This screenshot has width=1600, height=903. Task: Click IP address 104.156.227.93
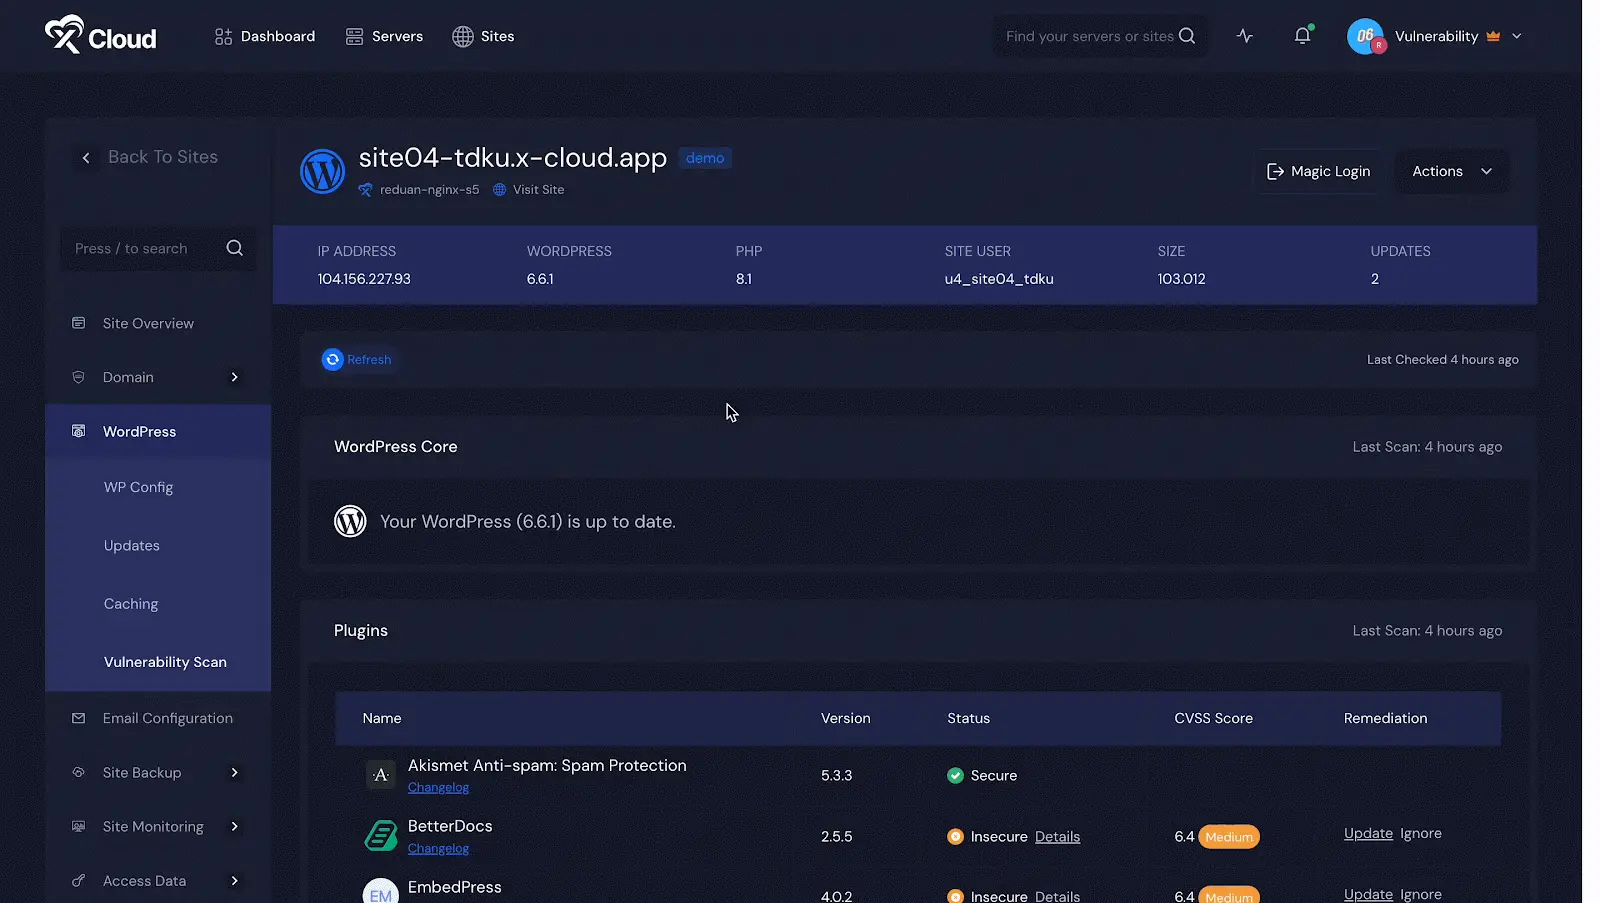point(364,279)
